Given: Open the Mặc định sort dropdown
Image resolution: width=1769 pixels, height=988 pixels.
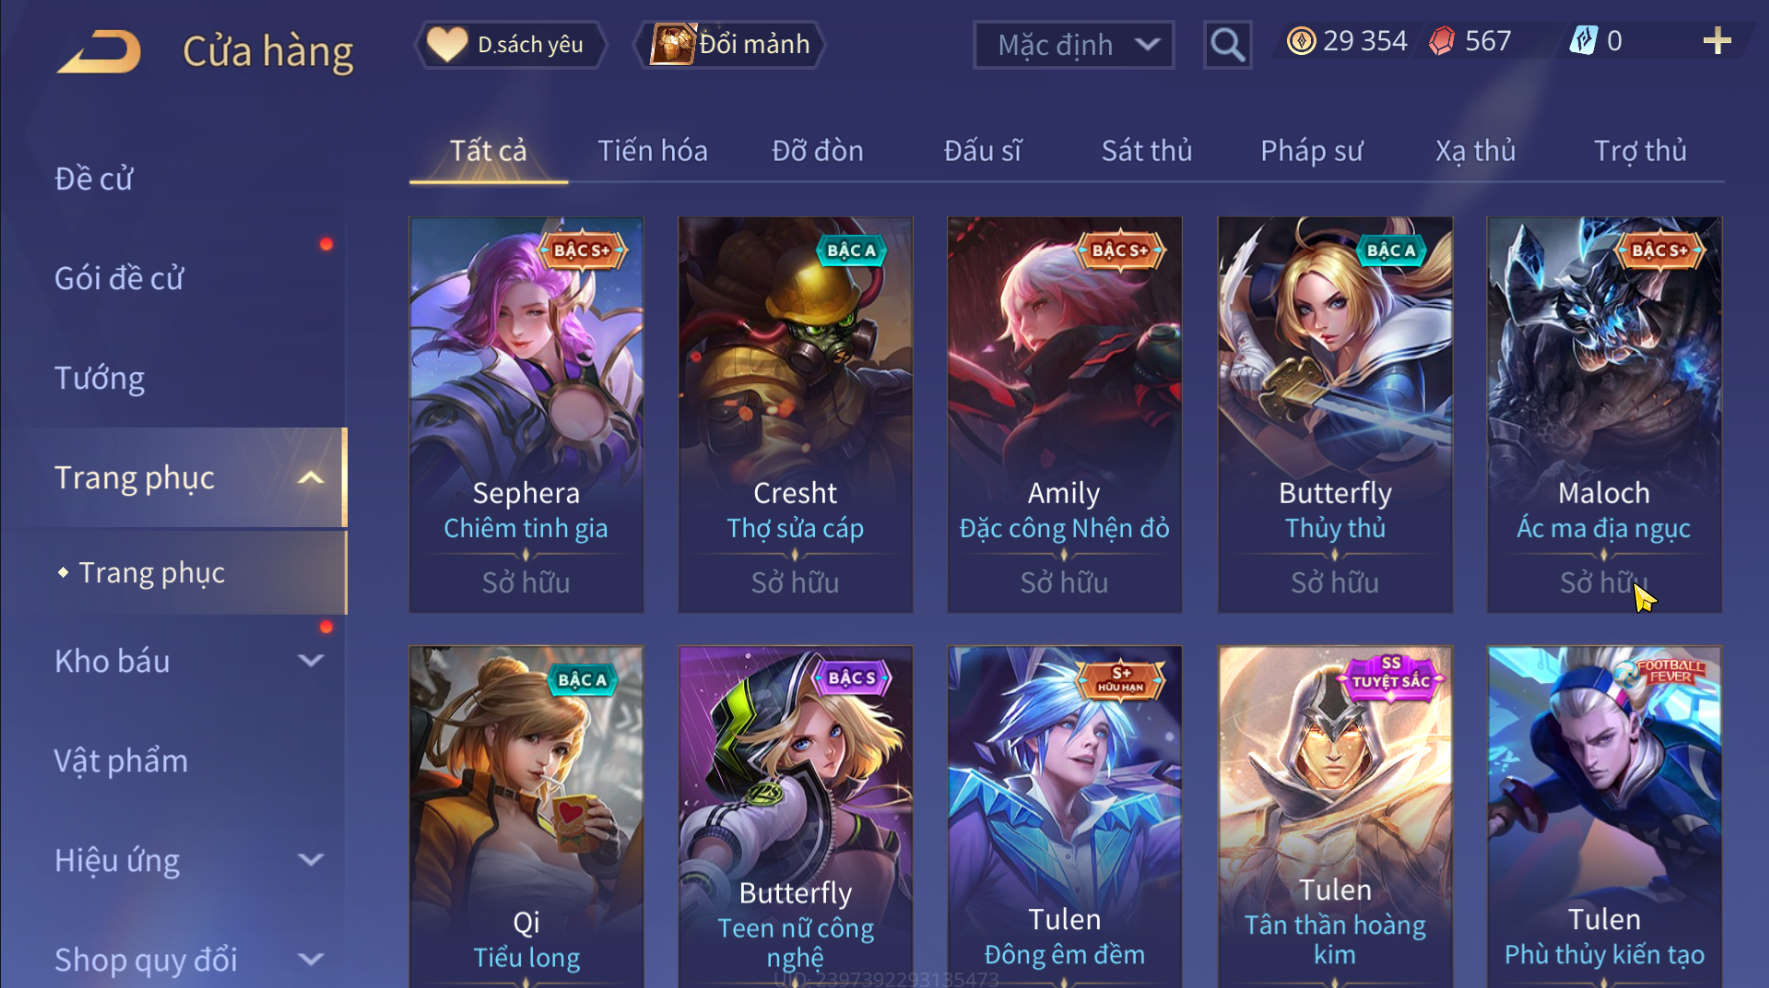Looking at the screenshot, I should [x=1073, y=45].
